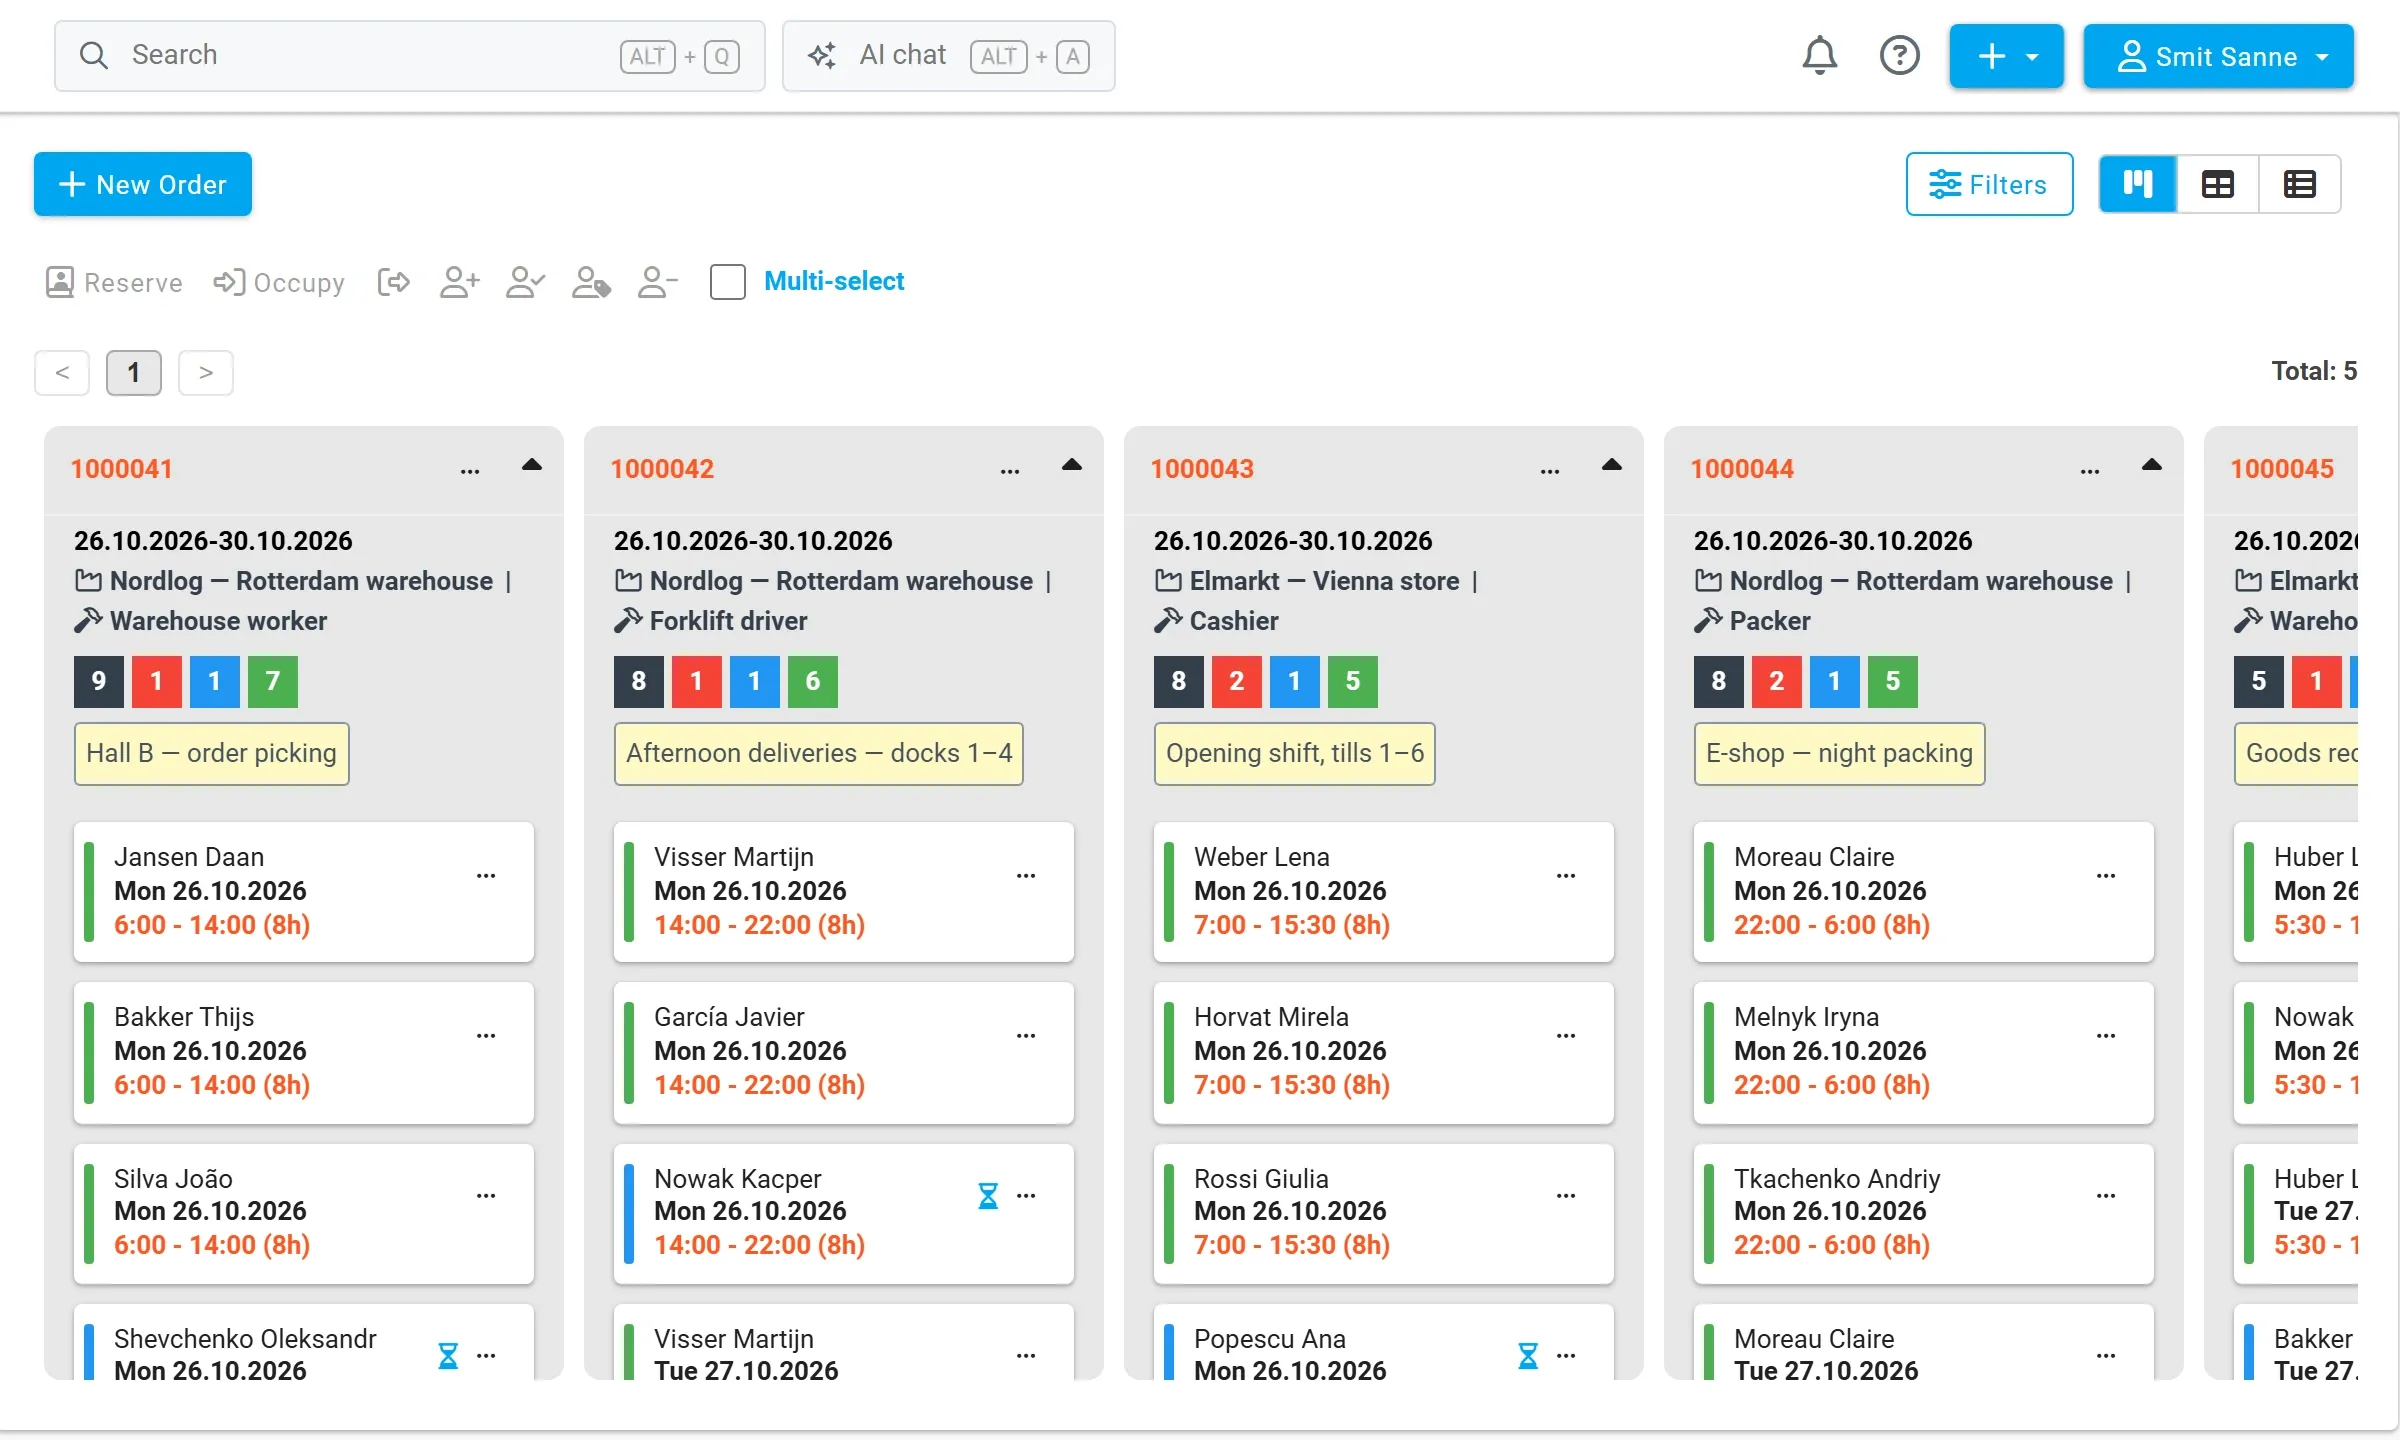Viewport: 2400px width, 1440px height.
Task: Click green badge 6 in order 1000042
Action: [x=812, y=681]
